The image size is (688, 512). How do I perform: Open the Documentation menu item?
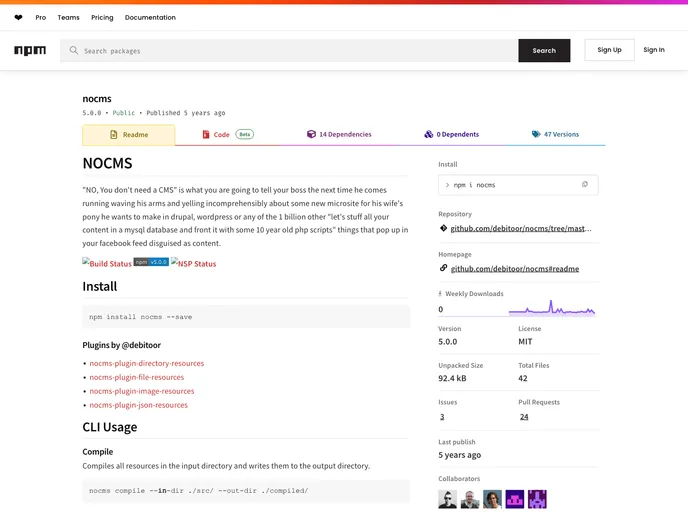150,18
